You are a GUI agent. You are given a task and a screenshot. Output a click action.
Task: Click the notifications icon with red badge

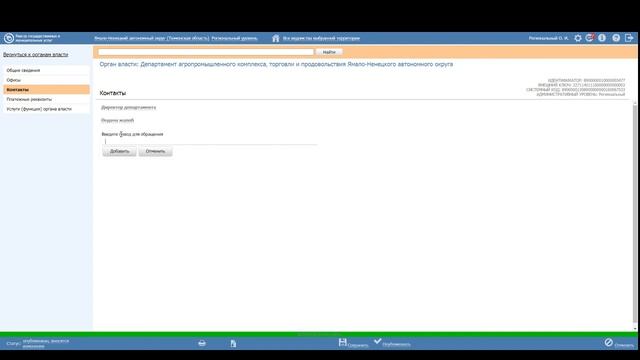pos(590,38)
